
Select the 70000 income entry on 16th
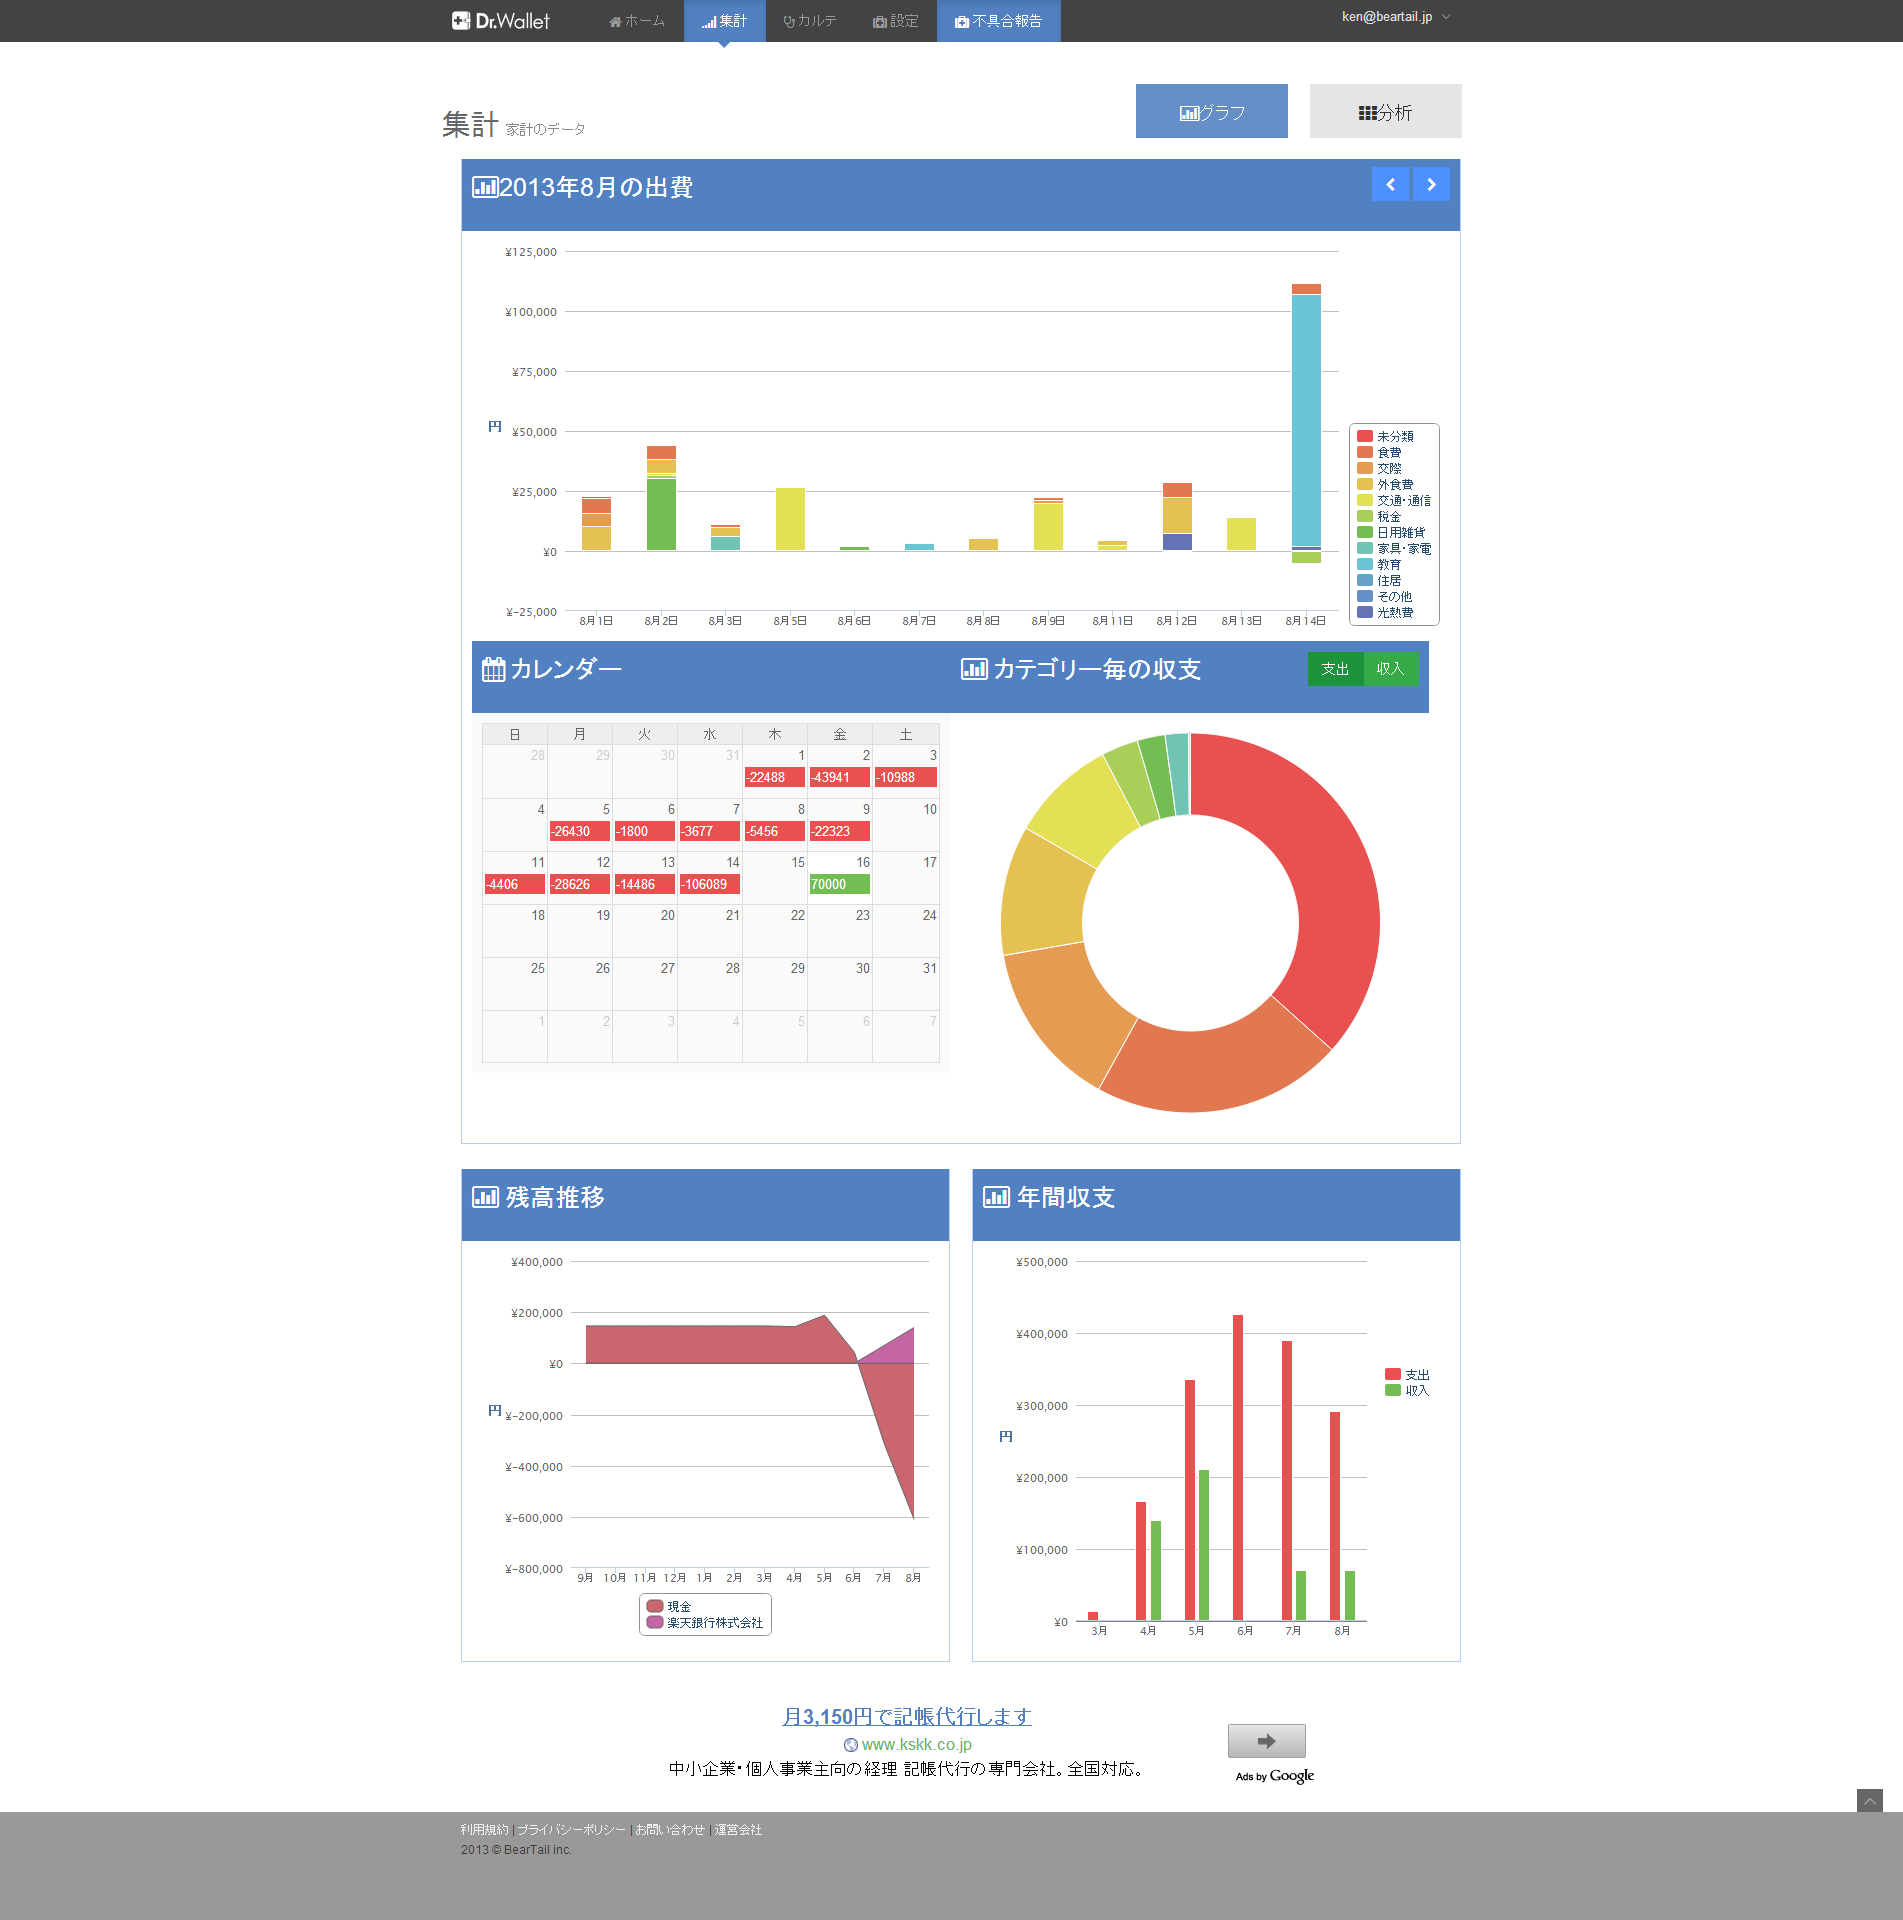[x=838, y=884]
